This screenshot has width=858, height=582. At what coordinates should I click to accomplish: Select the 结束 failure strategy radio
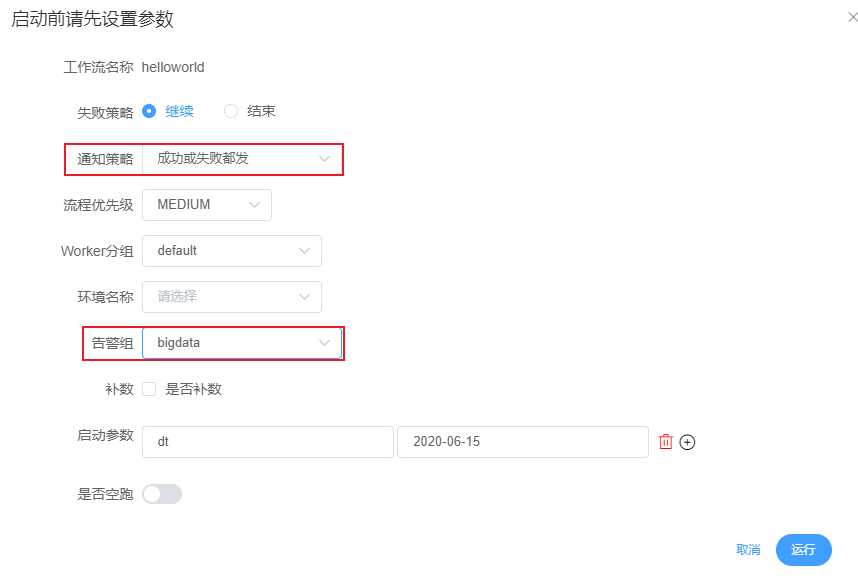[x=231, y=111]
